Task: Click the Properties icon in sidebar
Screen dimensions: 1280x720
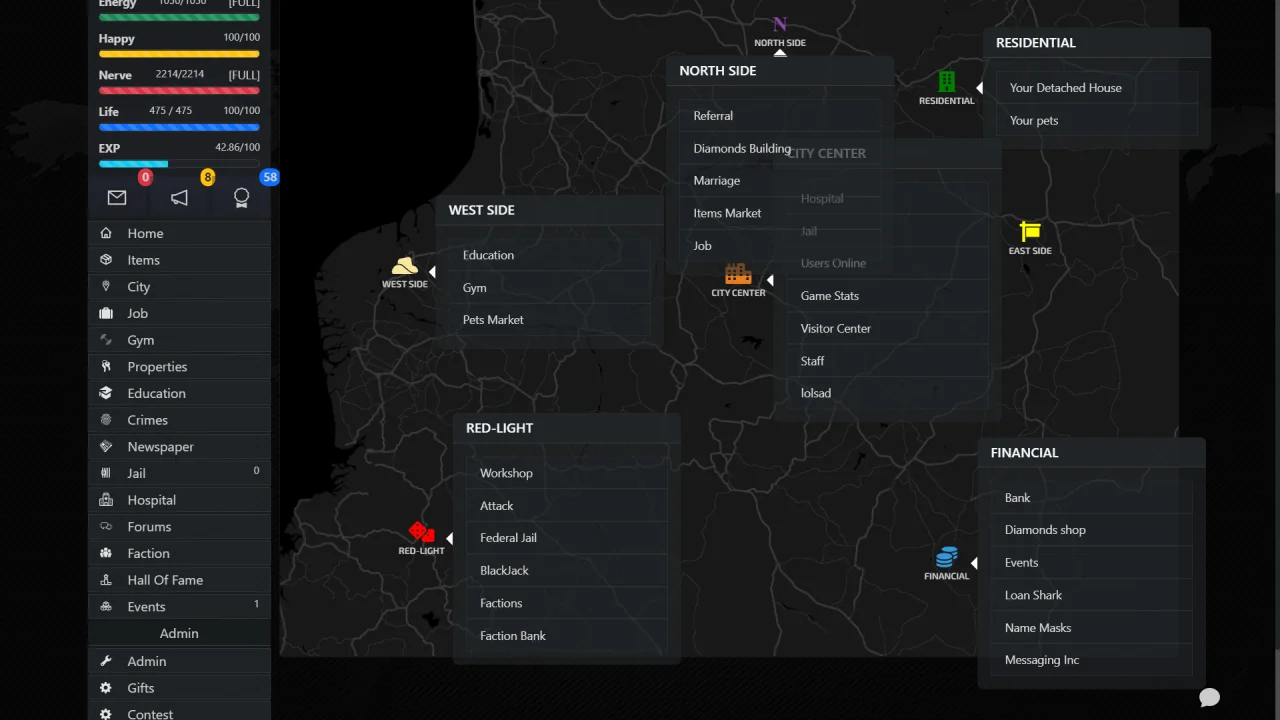Action: tap(106, 366)
